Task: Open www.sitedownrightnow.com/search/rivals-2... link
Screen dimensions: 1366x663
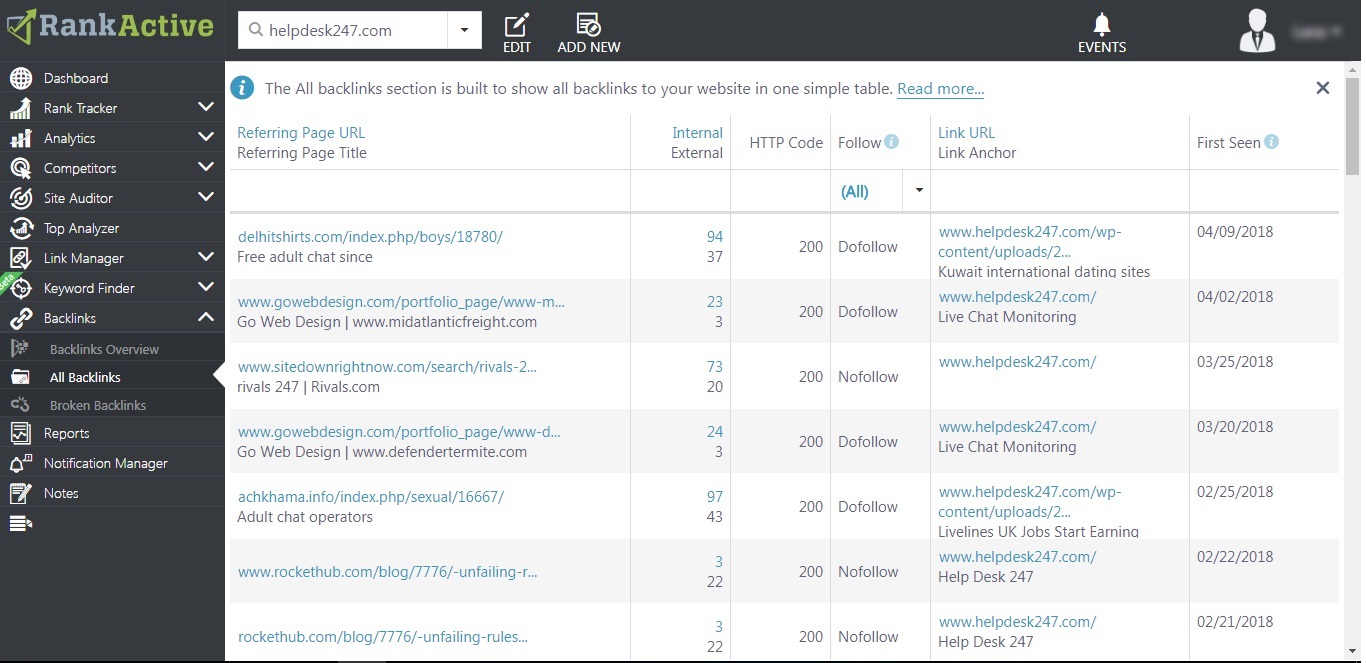Action: pos(387,367)
